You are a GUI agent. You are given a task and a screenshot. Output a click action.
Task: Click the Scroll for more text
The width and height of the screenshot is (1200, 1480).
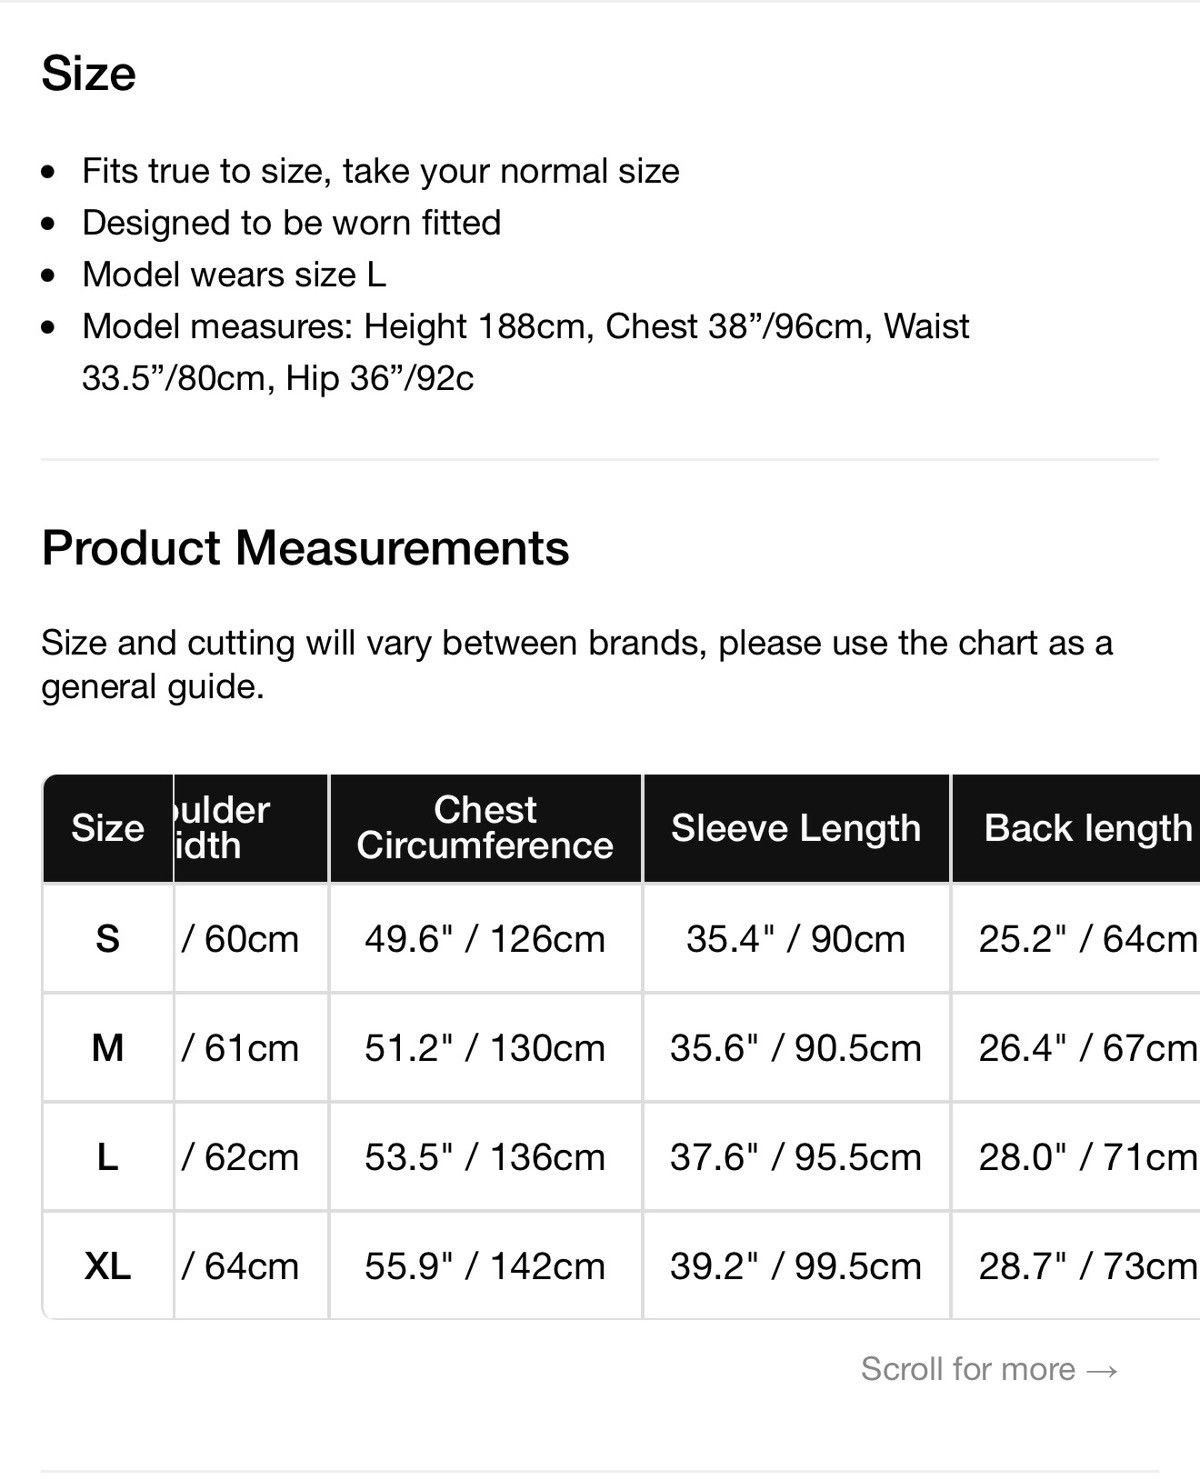pos(968,1369)
